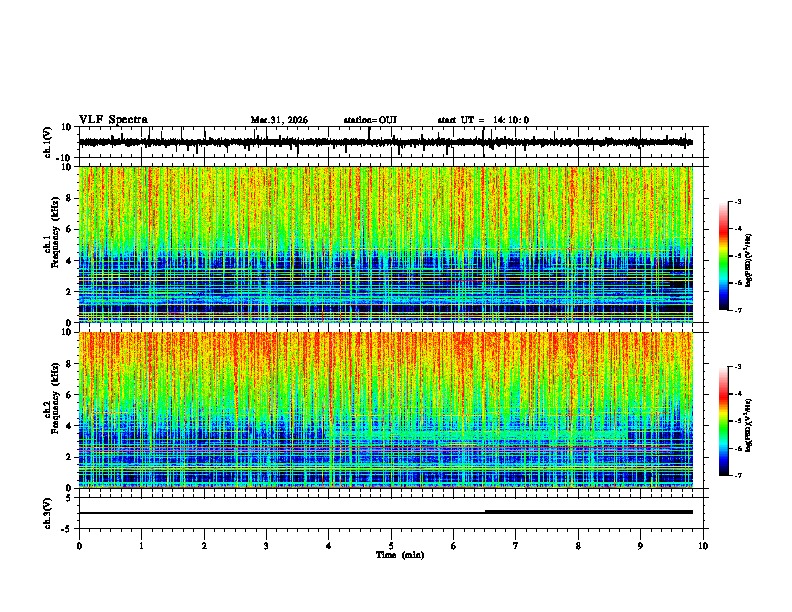
Task: Click the "start UT = 14:10:0" header text
Action: (x=483, y=120)
